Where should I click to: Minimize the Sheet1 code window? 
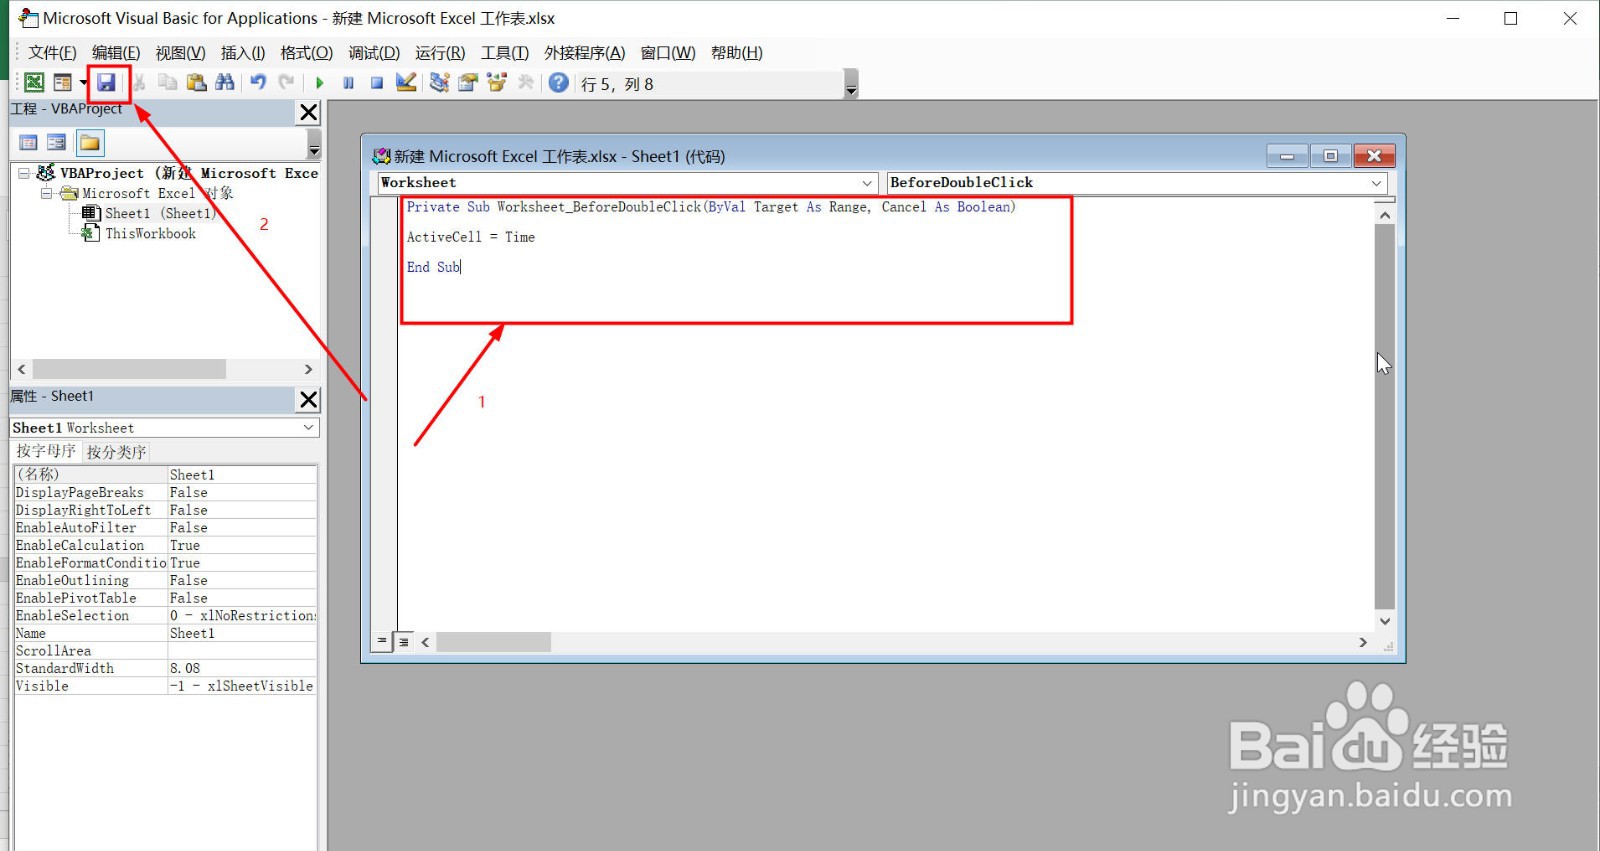(1287, 156)
